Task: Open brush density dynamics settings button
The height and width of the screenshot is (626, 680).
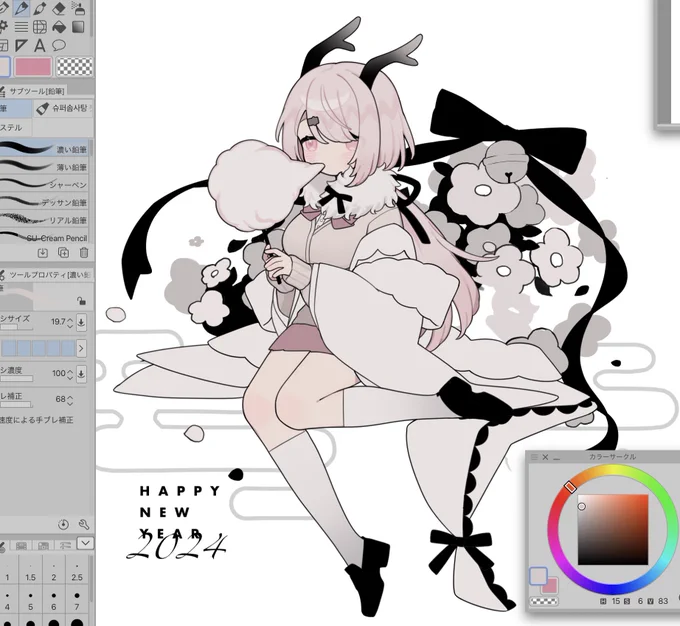Action: (x=81, y=374)
